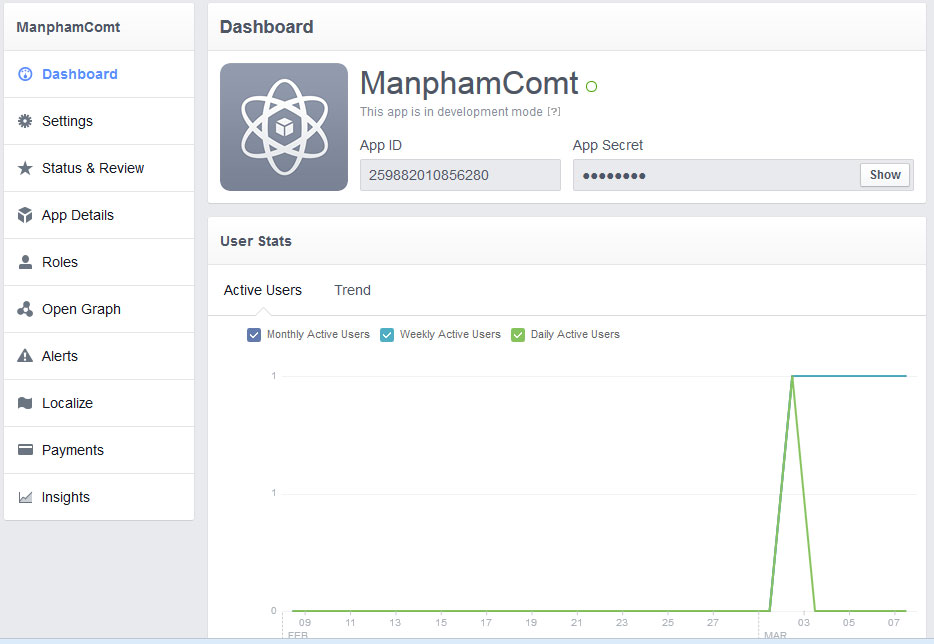Screen dimensions: 934x644
Task: Click the ManphamComt sidebar header
Action: [x=68, y=27]
